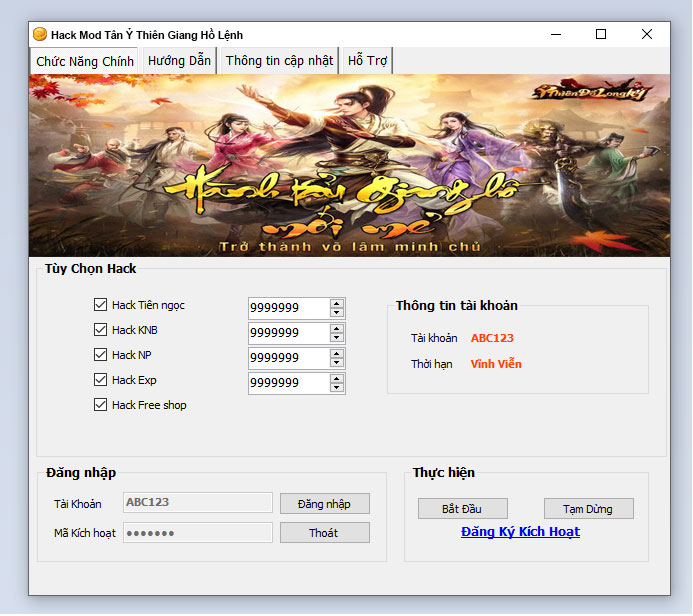Click the Hack NP amount field
Screen dimensions: 693x616
[x=289, y=358]
